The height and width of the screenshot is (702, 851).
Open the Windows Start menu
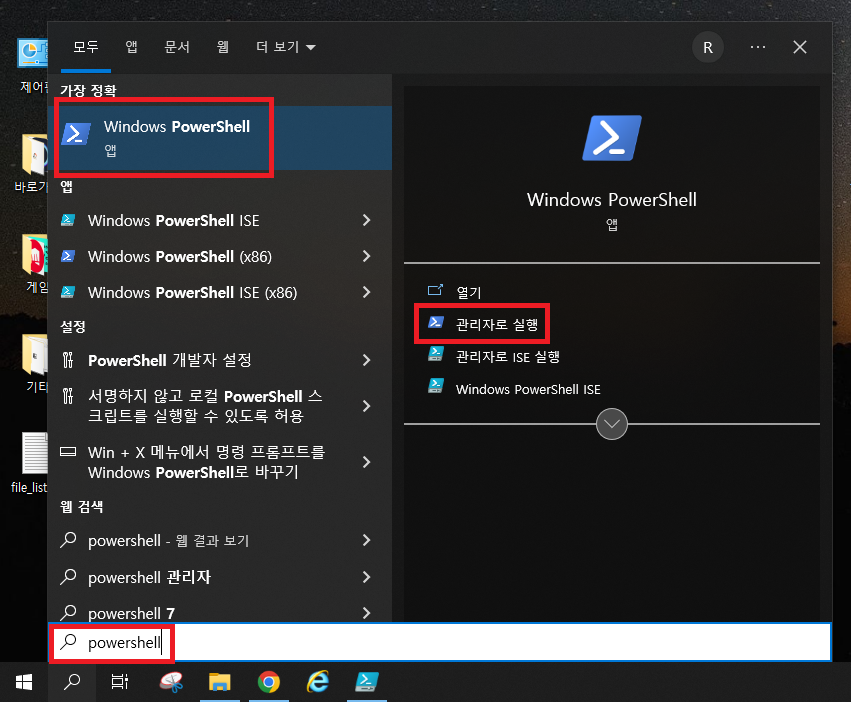[24, 682]
